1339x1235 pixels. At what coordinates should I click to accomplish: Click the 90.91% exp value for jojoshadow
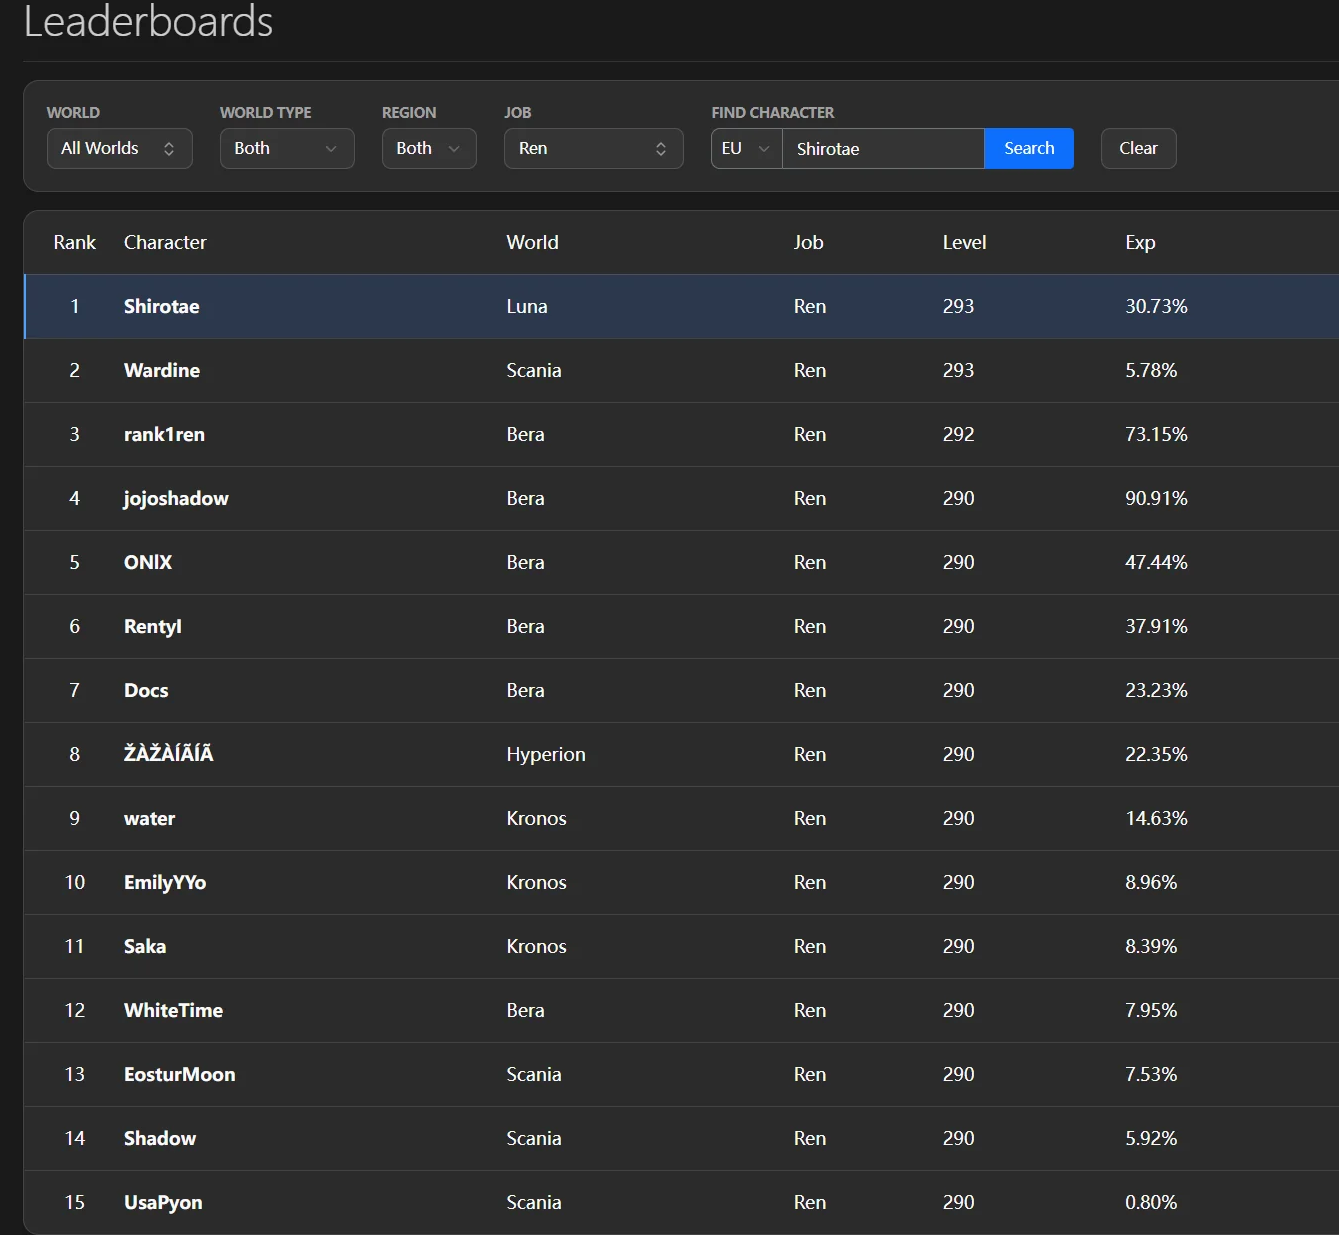pos(1157,499)
